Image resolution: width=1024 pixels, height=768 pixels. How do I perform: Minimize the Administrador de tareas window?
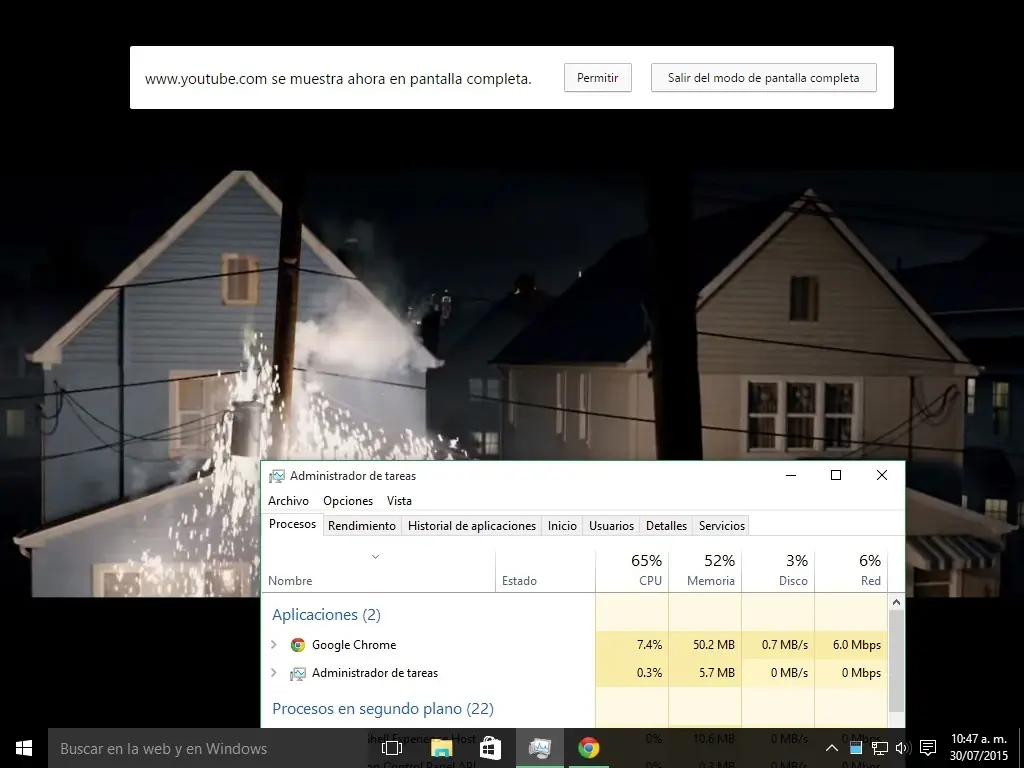tap(791, 475)
